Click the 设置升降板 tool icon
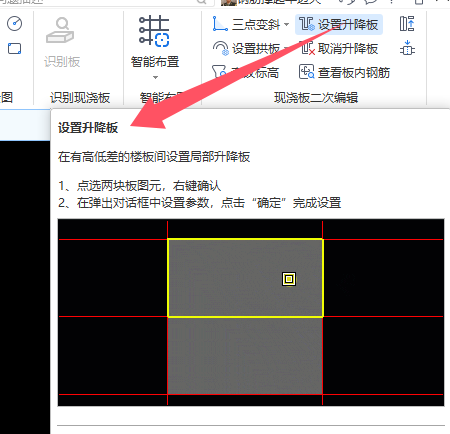This screenshot has height=434, width=450. (x=307, y=24)
